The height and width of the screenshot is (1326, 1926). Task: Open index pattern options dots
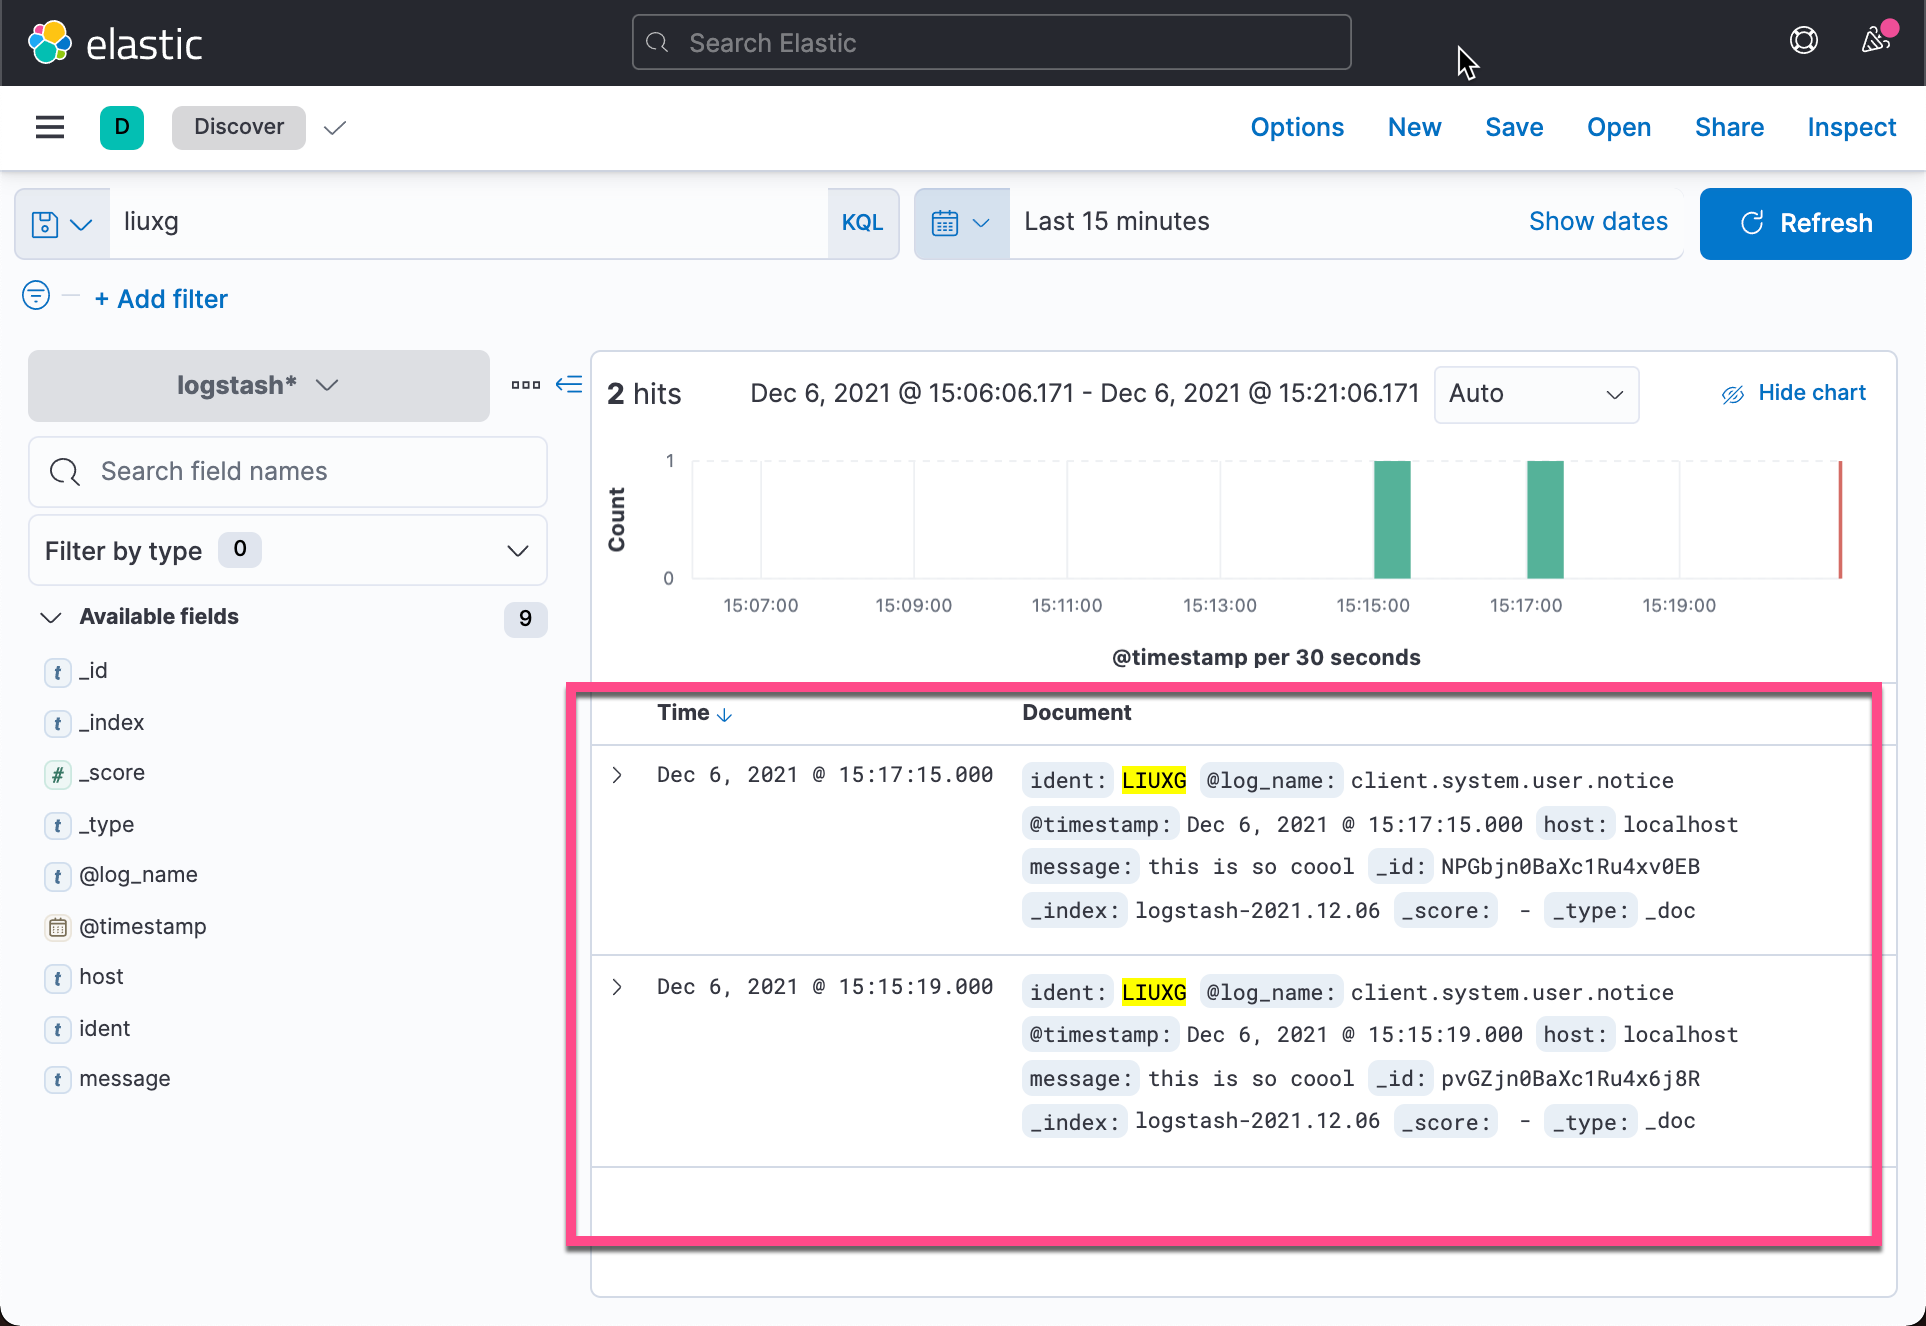(x=525, y=385)
